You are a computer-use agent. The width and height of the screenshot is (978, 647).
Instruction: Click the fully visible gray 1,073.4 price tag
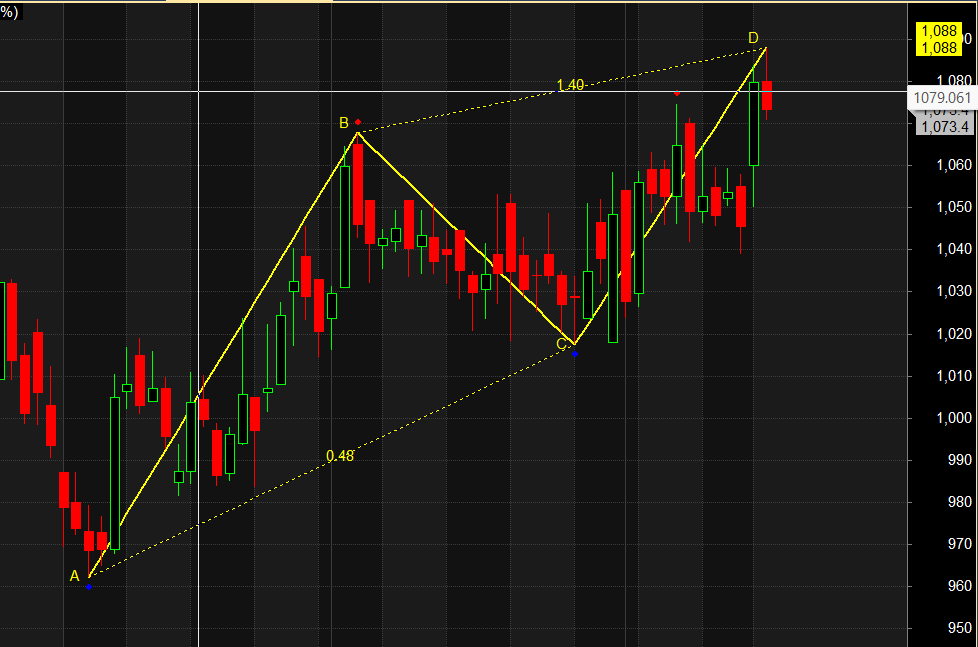[945, 127]
